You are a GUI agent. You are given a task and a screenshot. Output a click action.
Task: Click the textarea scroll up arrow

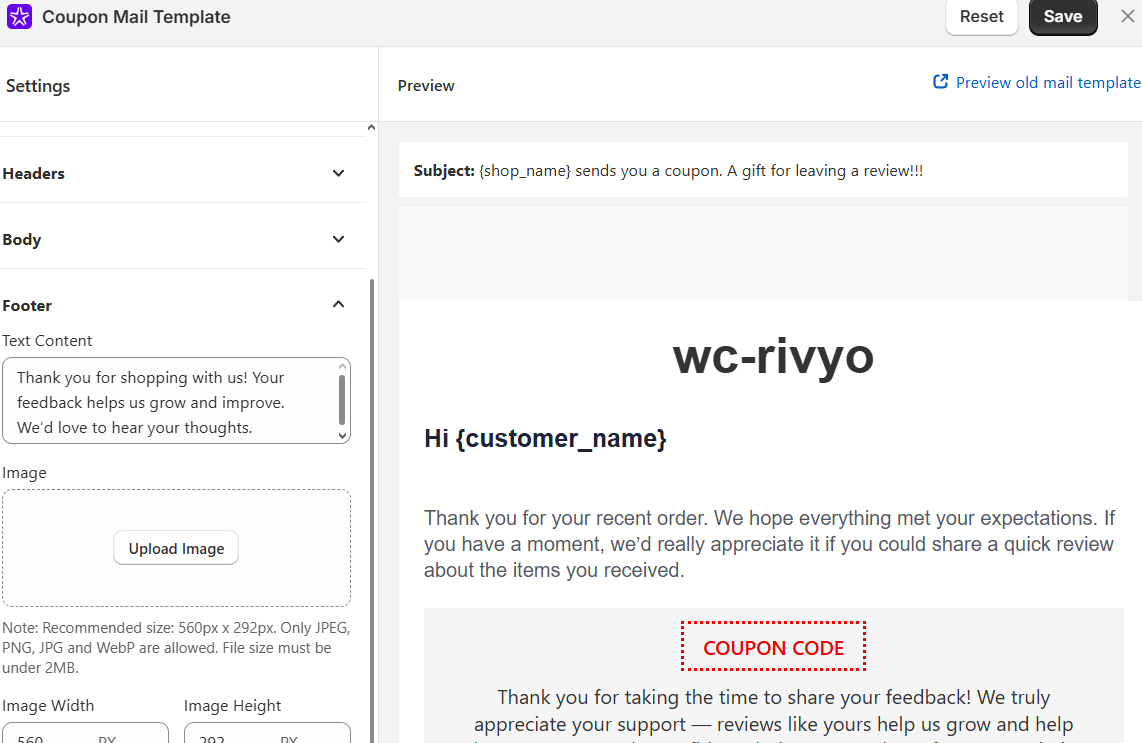click(342, 366)
